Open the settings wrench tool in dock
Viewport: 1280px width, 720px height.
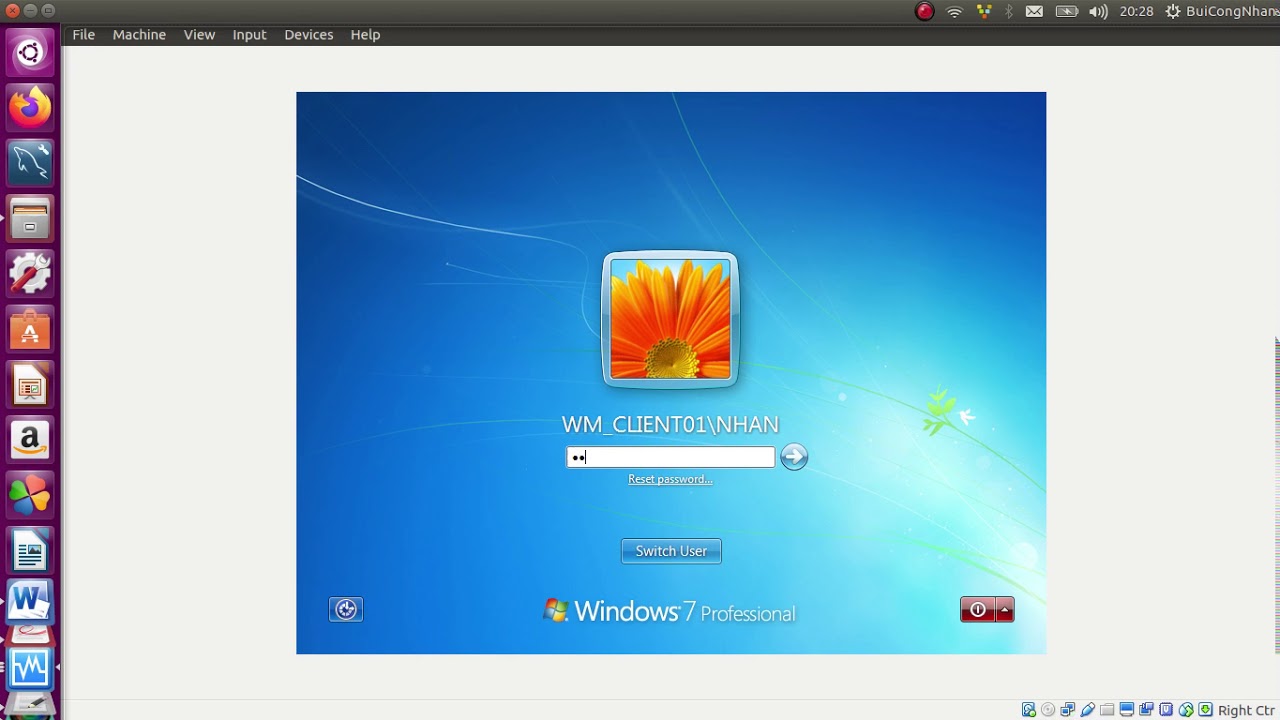[x=30, y=273]
